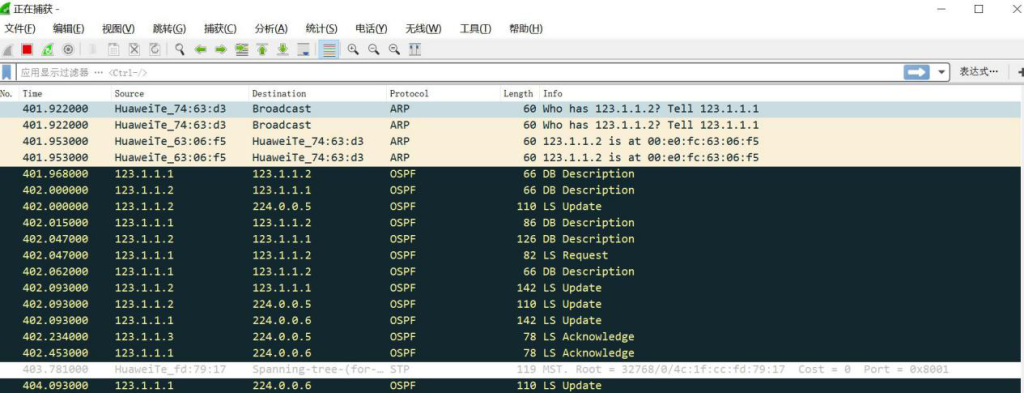
Task: Toggle packet list colorization
Action: click(329, 50)
